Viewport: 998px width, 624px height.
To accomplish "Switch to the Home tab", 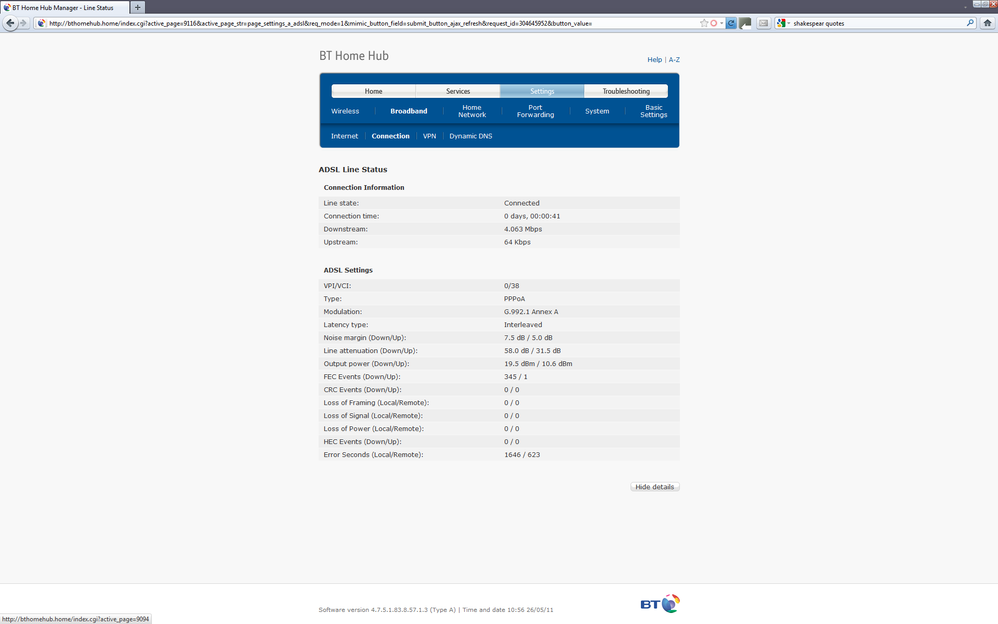I will click(x=374, y=91).
